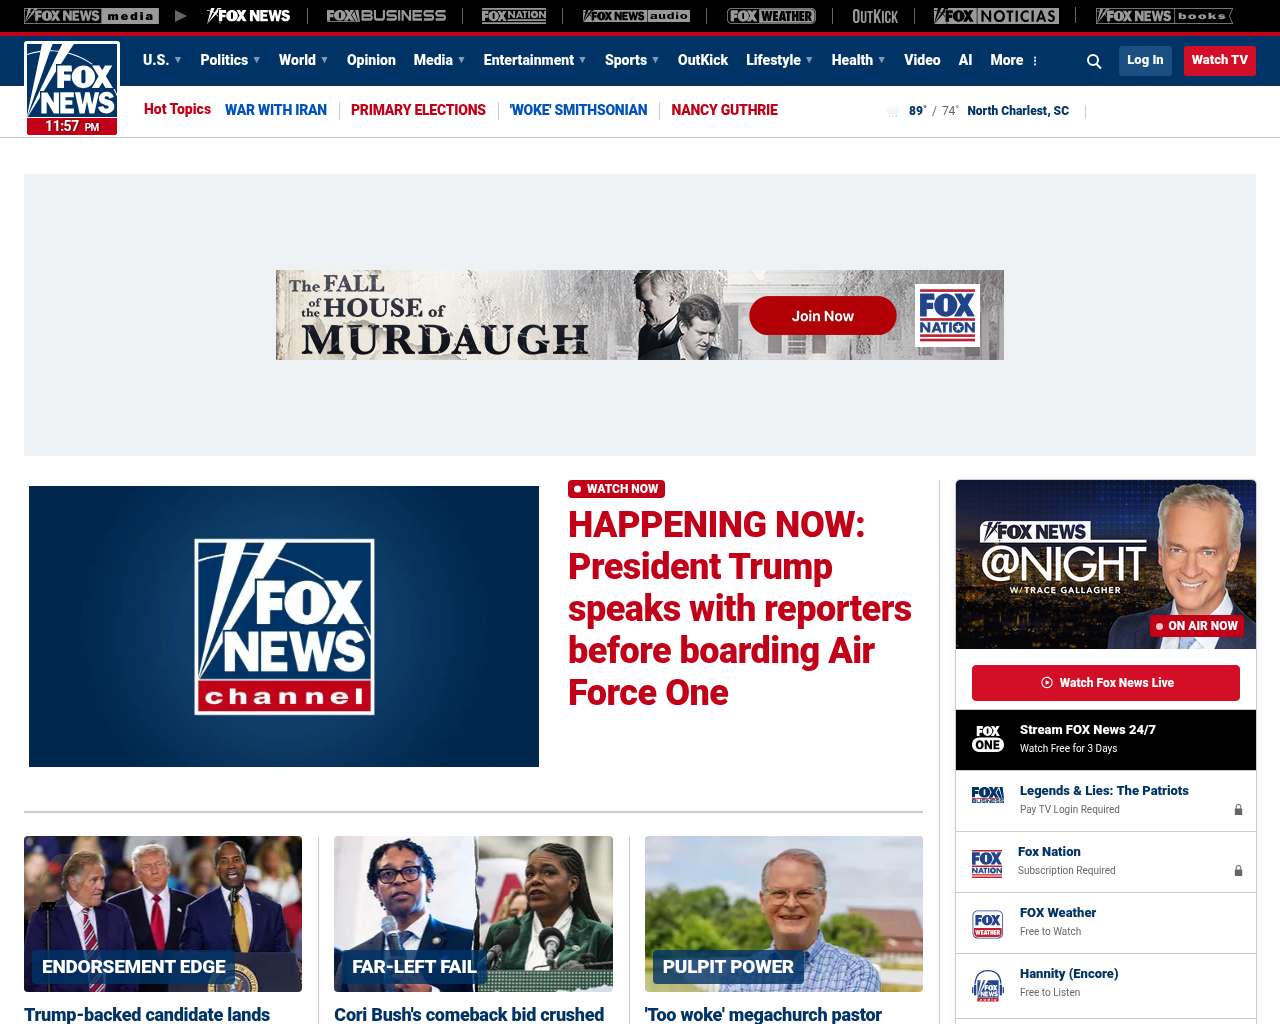Open the WAR WITH IRAN hot topic
1280x1024 pixels.
[276, 110]
